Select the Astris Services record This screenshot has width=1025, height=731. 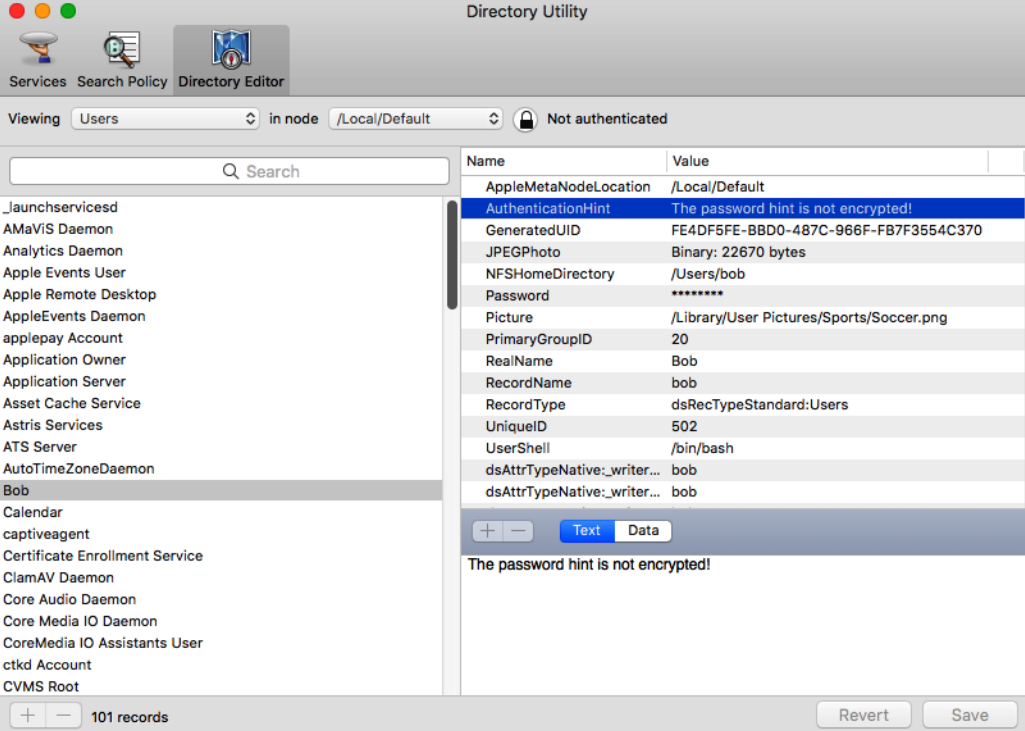(x=221, y=425)
